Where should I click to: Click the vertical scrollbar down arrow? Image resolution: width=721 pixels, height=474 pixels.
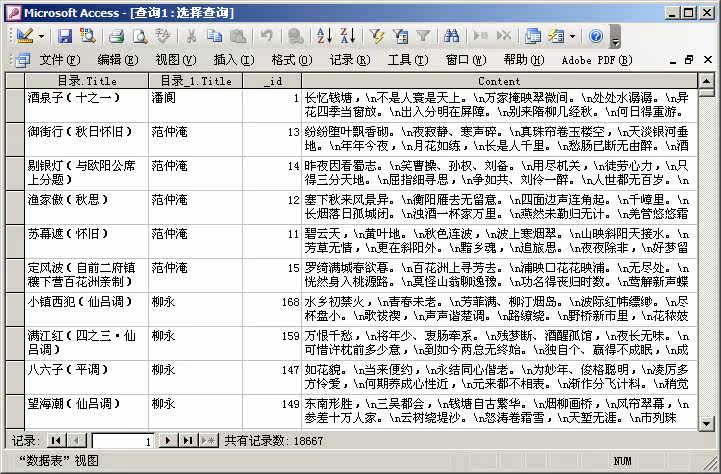(706, 423)
